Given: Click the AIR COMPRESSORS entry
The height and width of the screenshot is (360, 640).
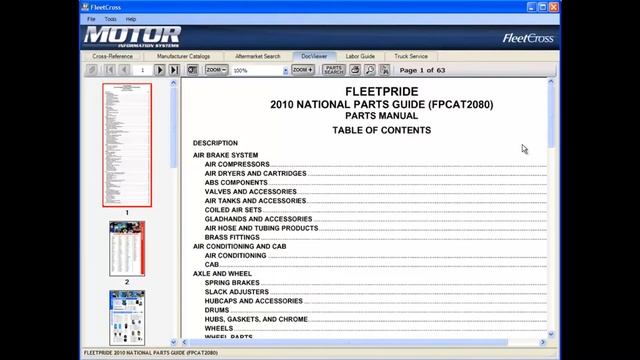Looking at the screenshot, I should (237, 164).
